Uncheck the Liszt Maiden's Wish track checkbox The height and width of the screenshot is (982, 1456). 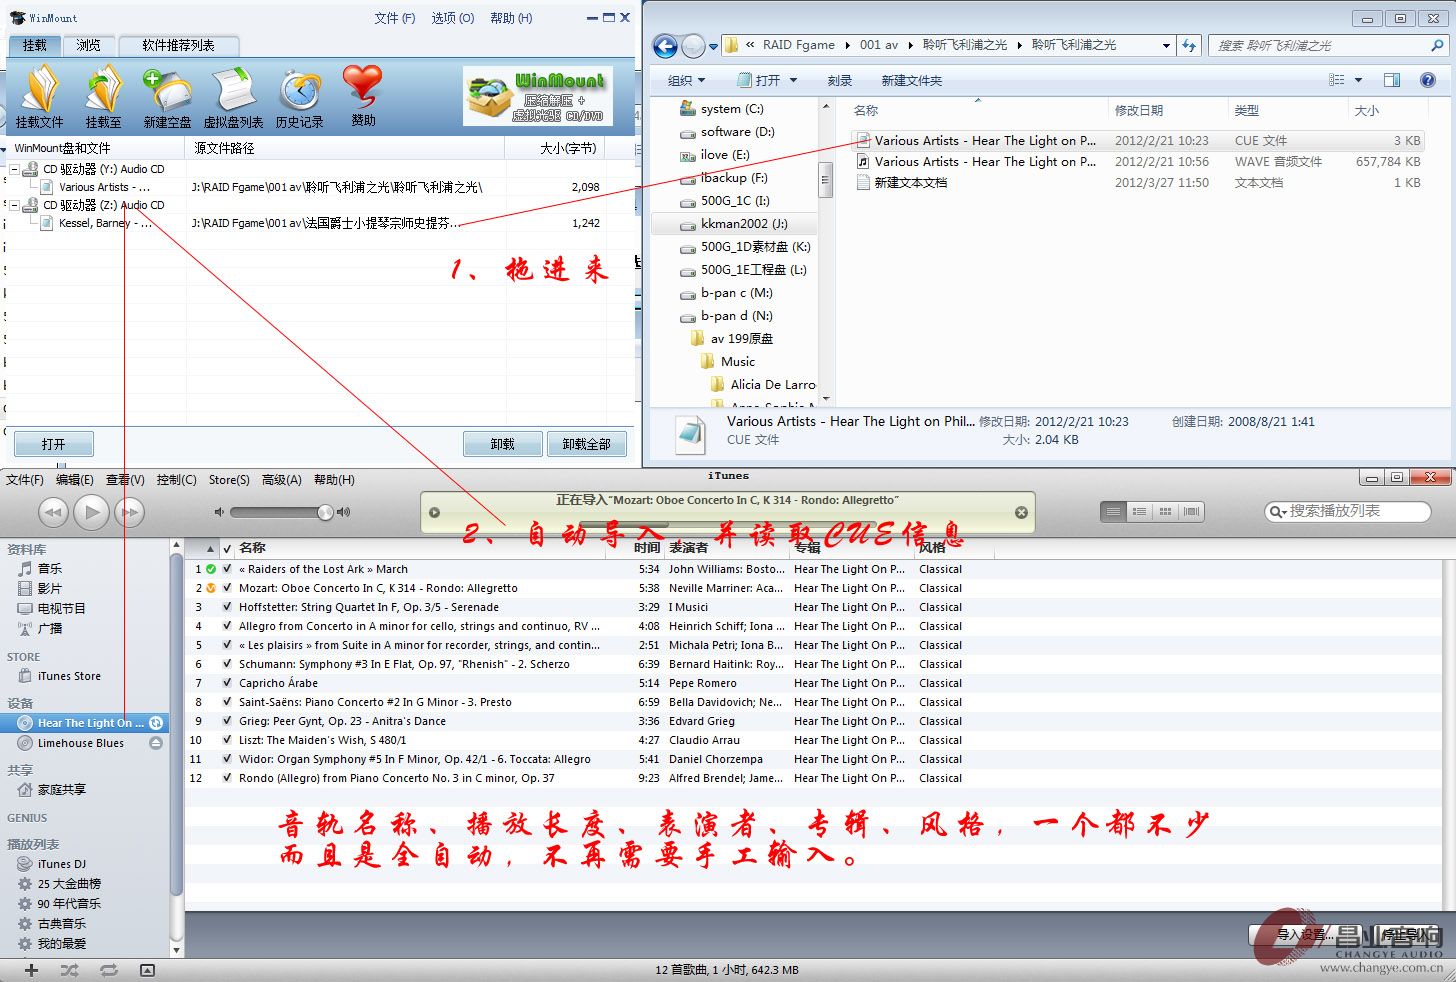point(228,740)
